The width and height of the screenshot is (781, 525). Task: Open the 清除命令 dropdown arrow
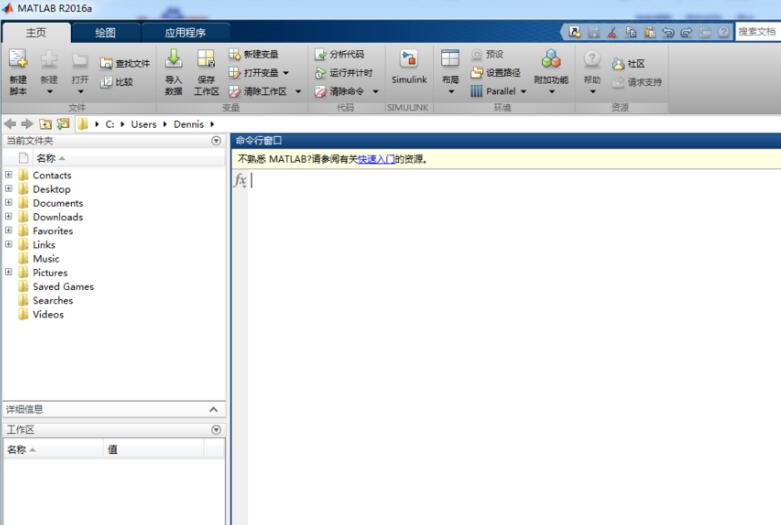[376, 91]
